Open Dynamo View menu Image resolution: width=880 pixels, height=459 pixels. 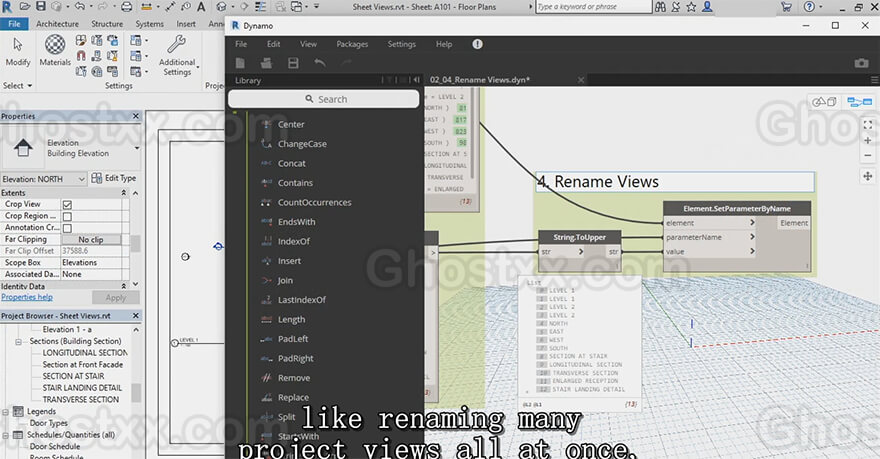pos(308,44)
